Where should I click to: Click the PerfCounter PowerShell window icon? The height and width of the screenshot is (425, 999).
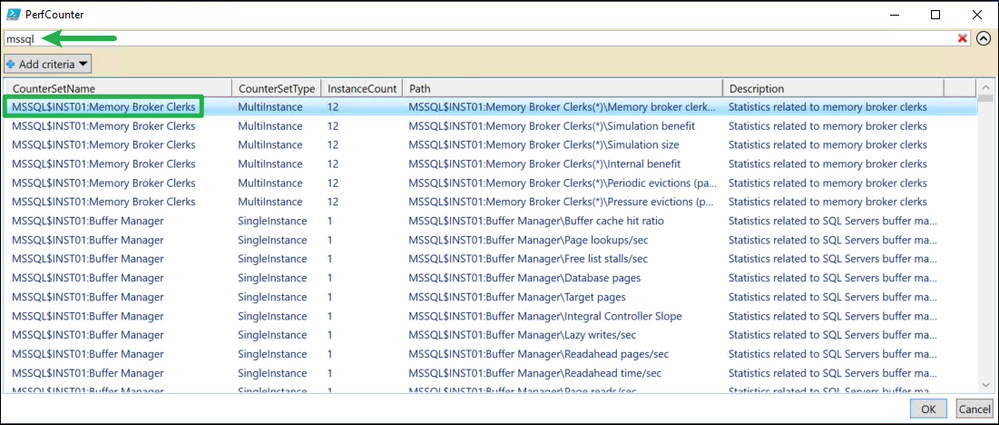[12, 14]
